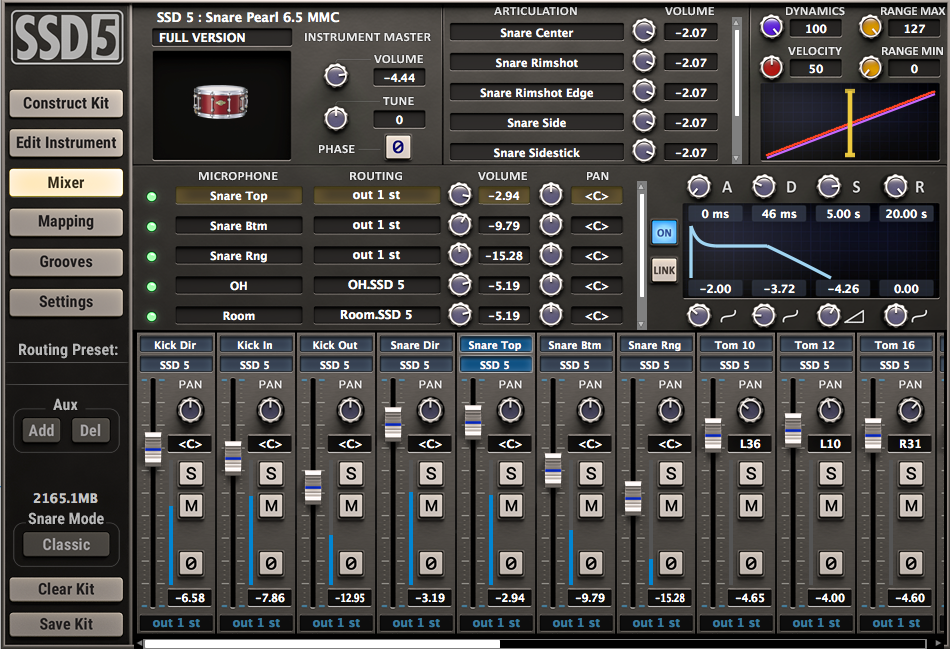This screenshot has width=950, height=649.
Task: Click the Snare Top microphone pan knob
Action: (551, 195)
